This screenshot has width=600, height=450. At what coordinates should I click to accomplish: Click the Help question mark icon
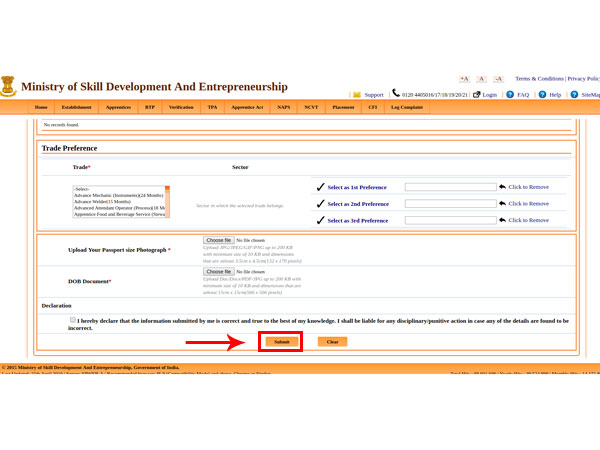[x=542, y=94]
